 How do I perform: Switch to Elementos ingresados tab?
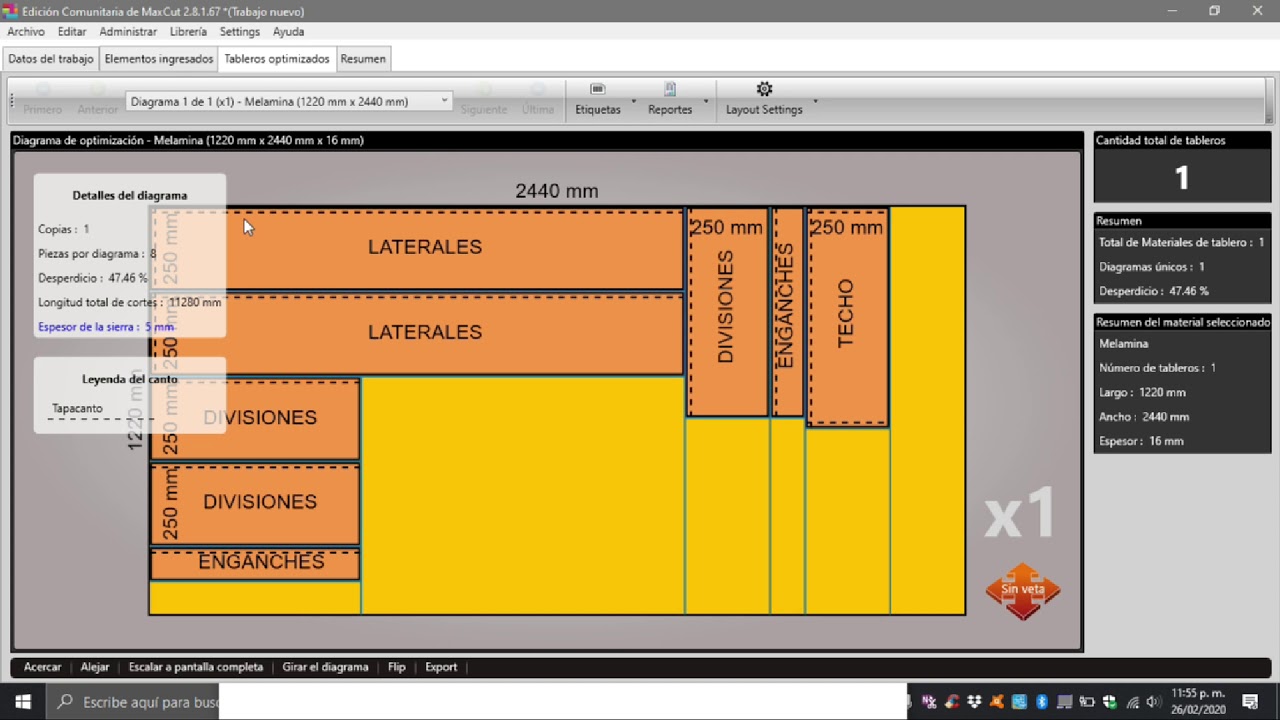159,59
